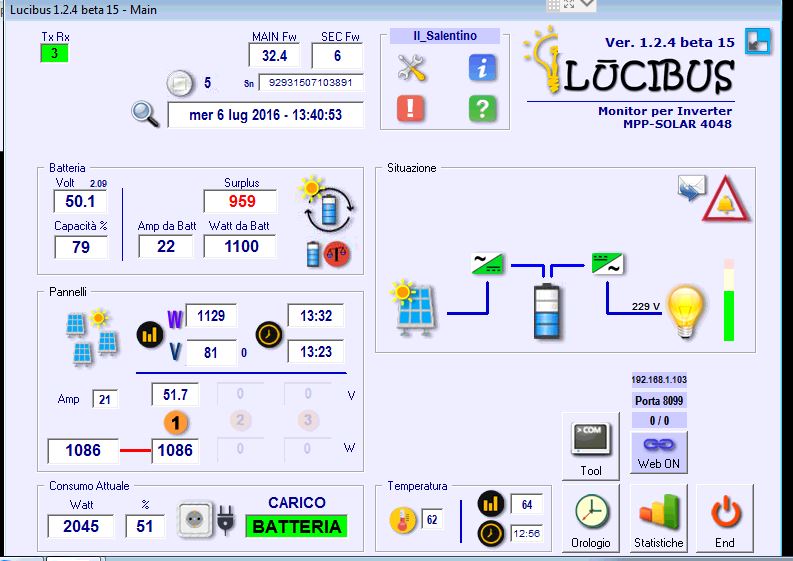This screenshot has height=561, width=793.
Task: Click the time field 13:23
Action: (316, 352)
